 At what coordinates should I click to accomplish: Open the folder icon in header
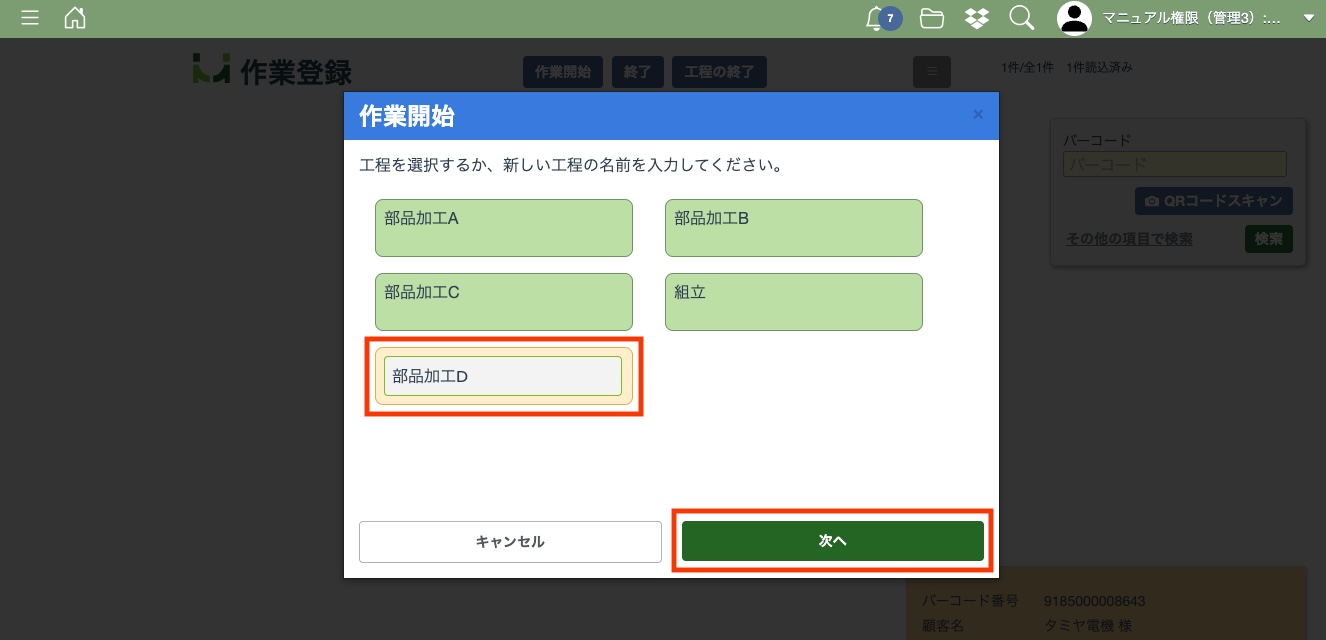(932, 18)
